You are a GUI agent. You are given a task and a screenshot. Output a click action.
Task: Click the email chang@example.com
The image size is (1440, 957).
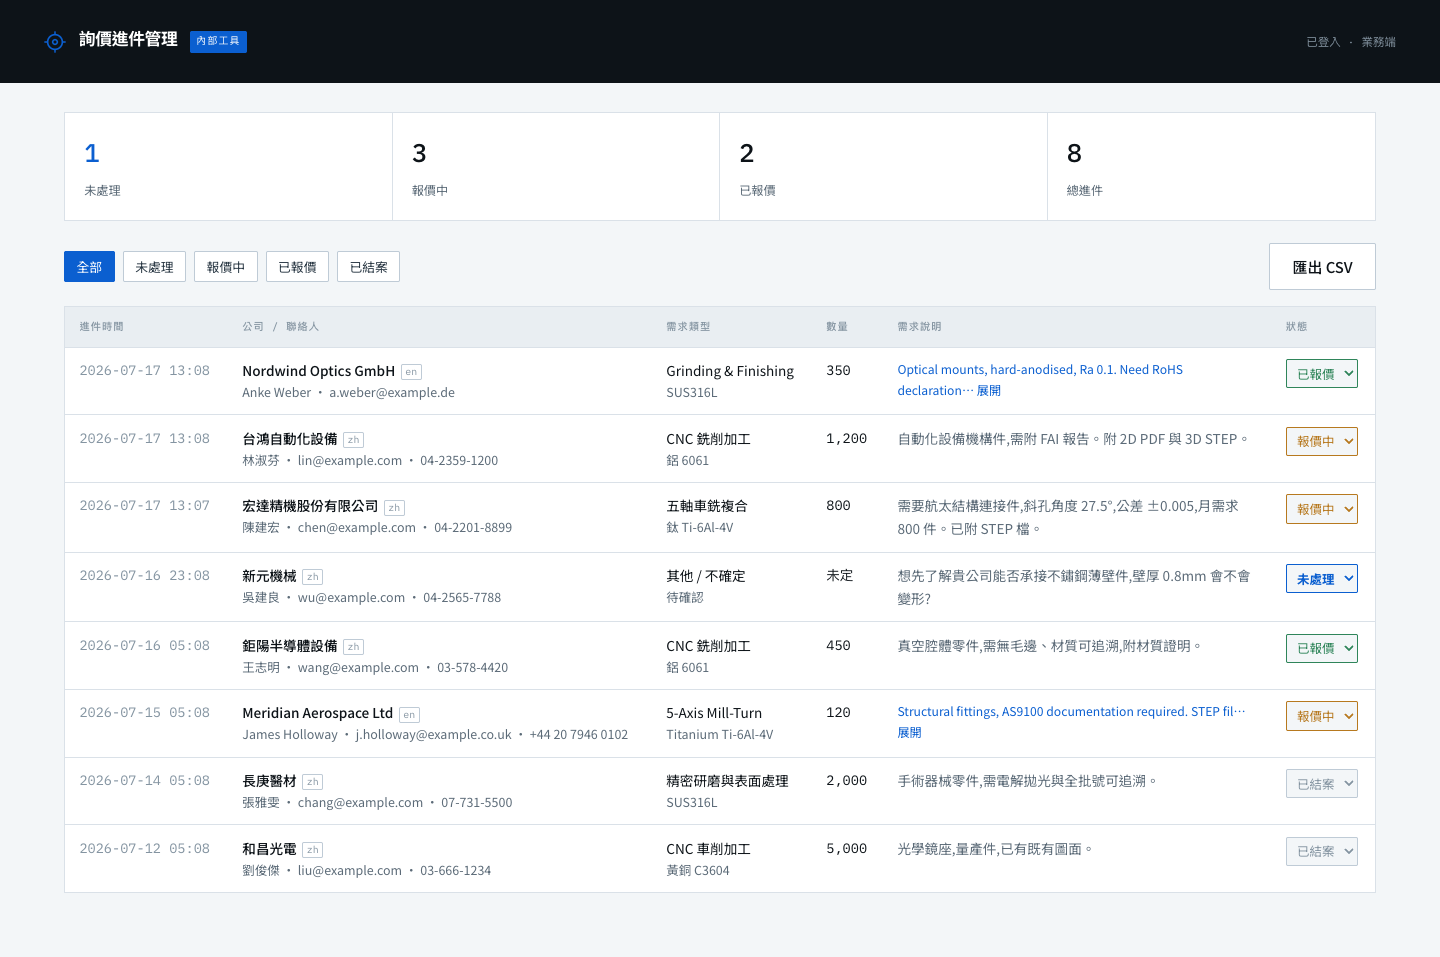coord(360,803)
